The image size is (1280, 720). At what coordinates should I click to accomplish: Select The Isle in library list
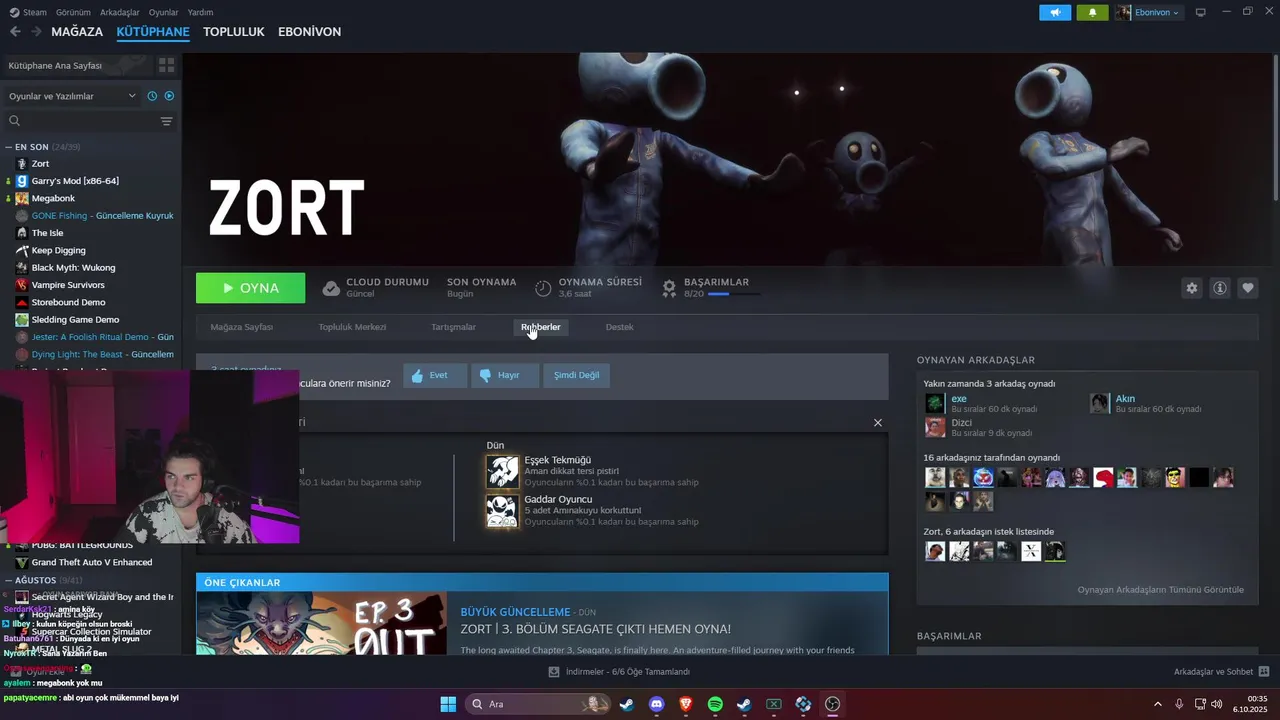pos(47,233)
